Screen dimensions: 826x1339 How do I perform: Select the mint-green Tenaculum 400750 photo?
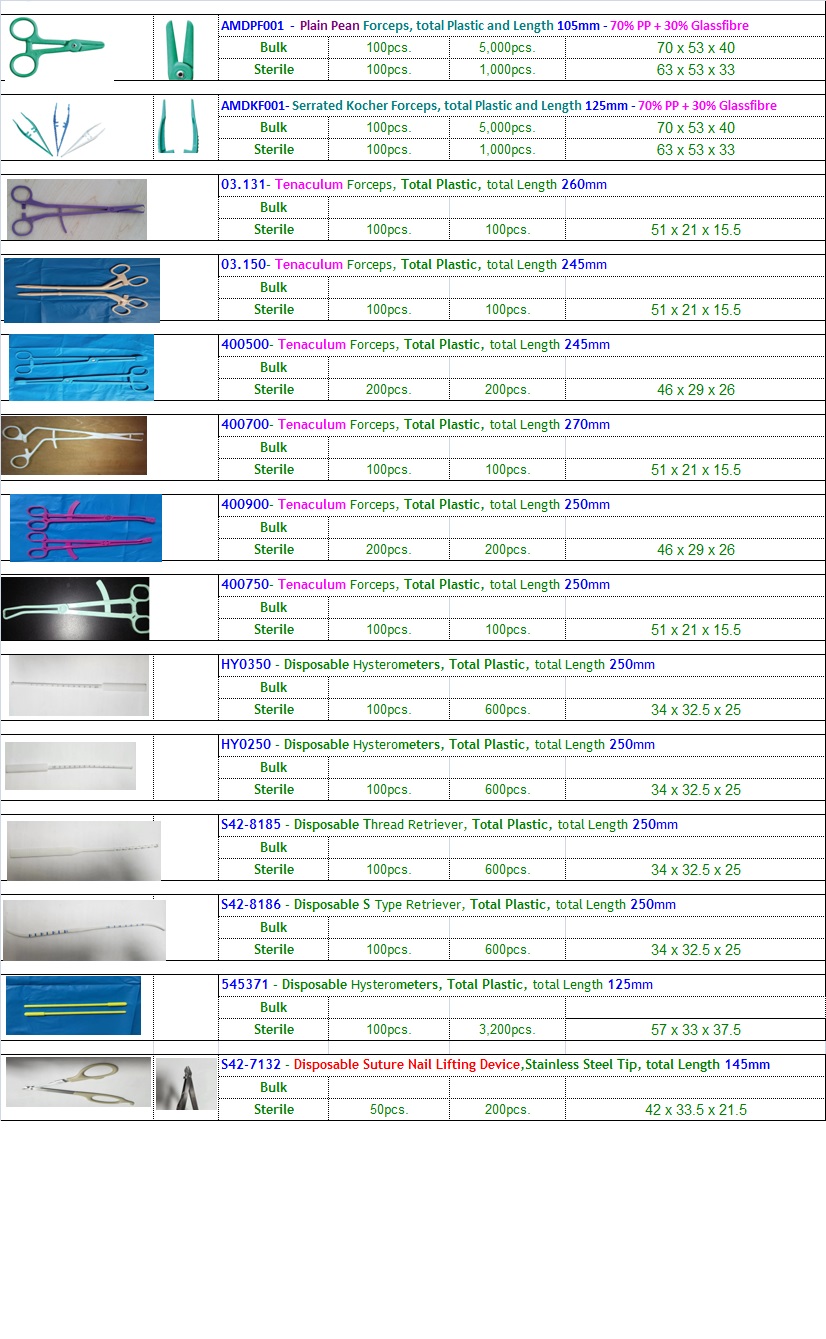pos(75,608)
